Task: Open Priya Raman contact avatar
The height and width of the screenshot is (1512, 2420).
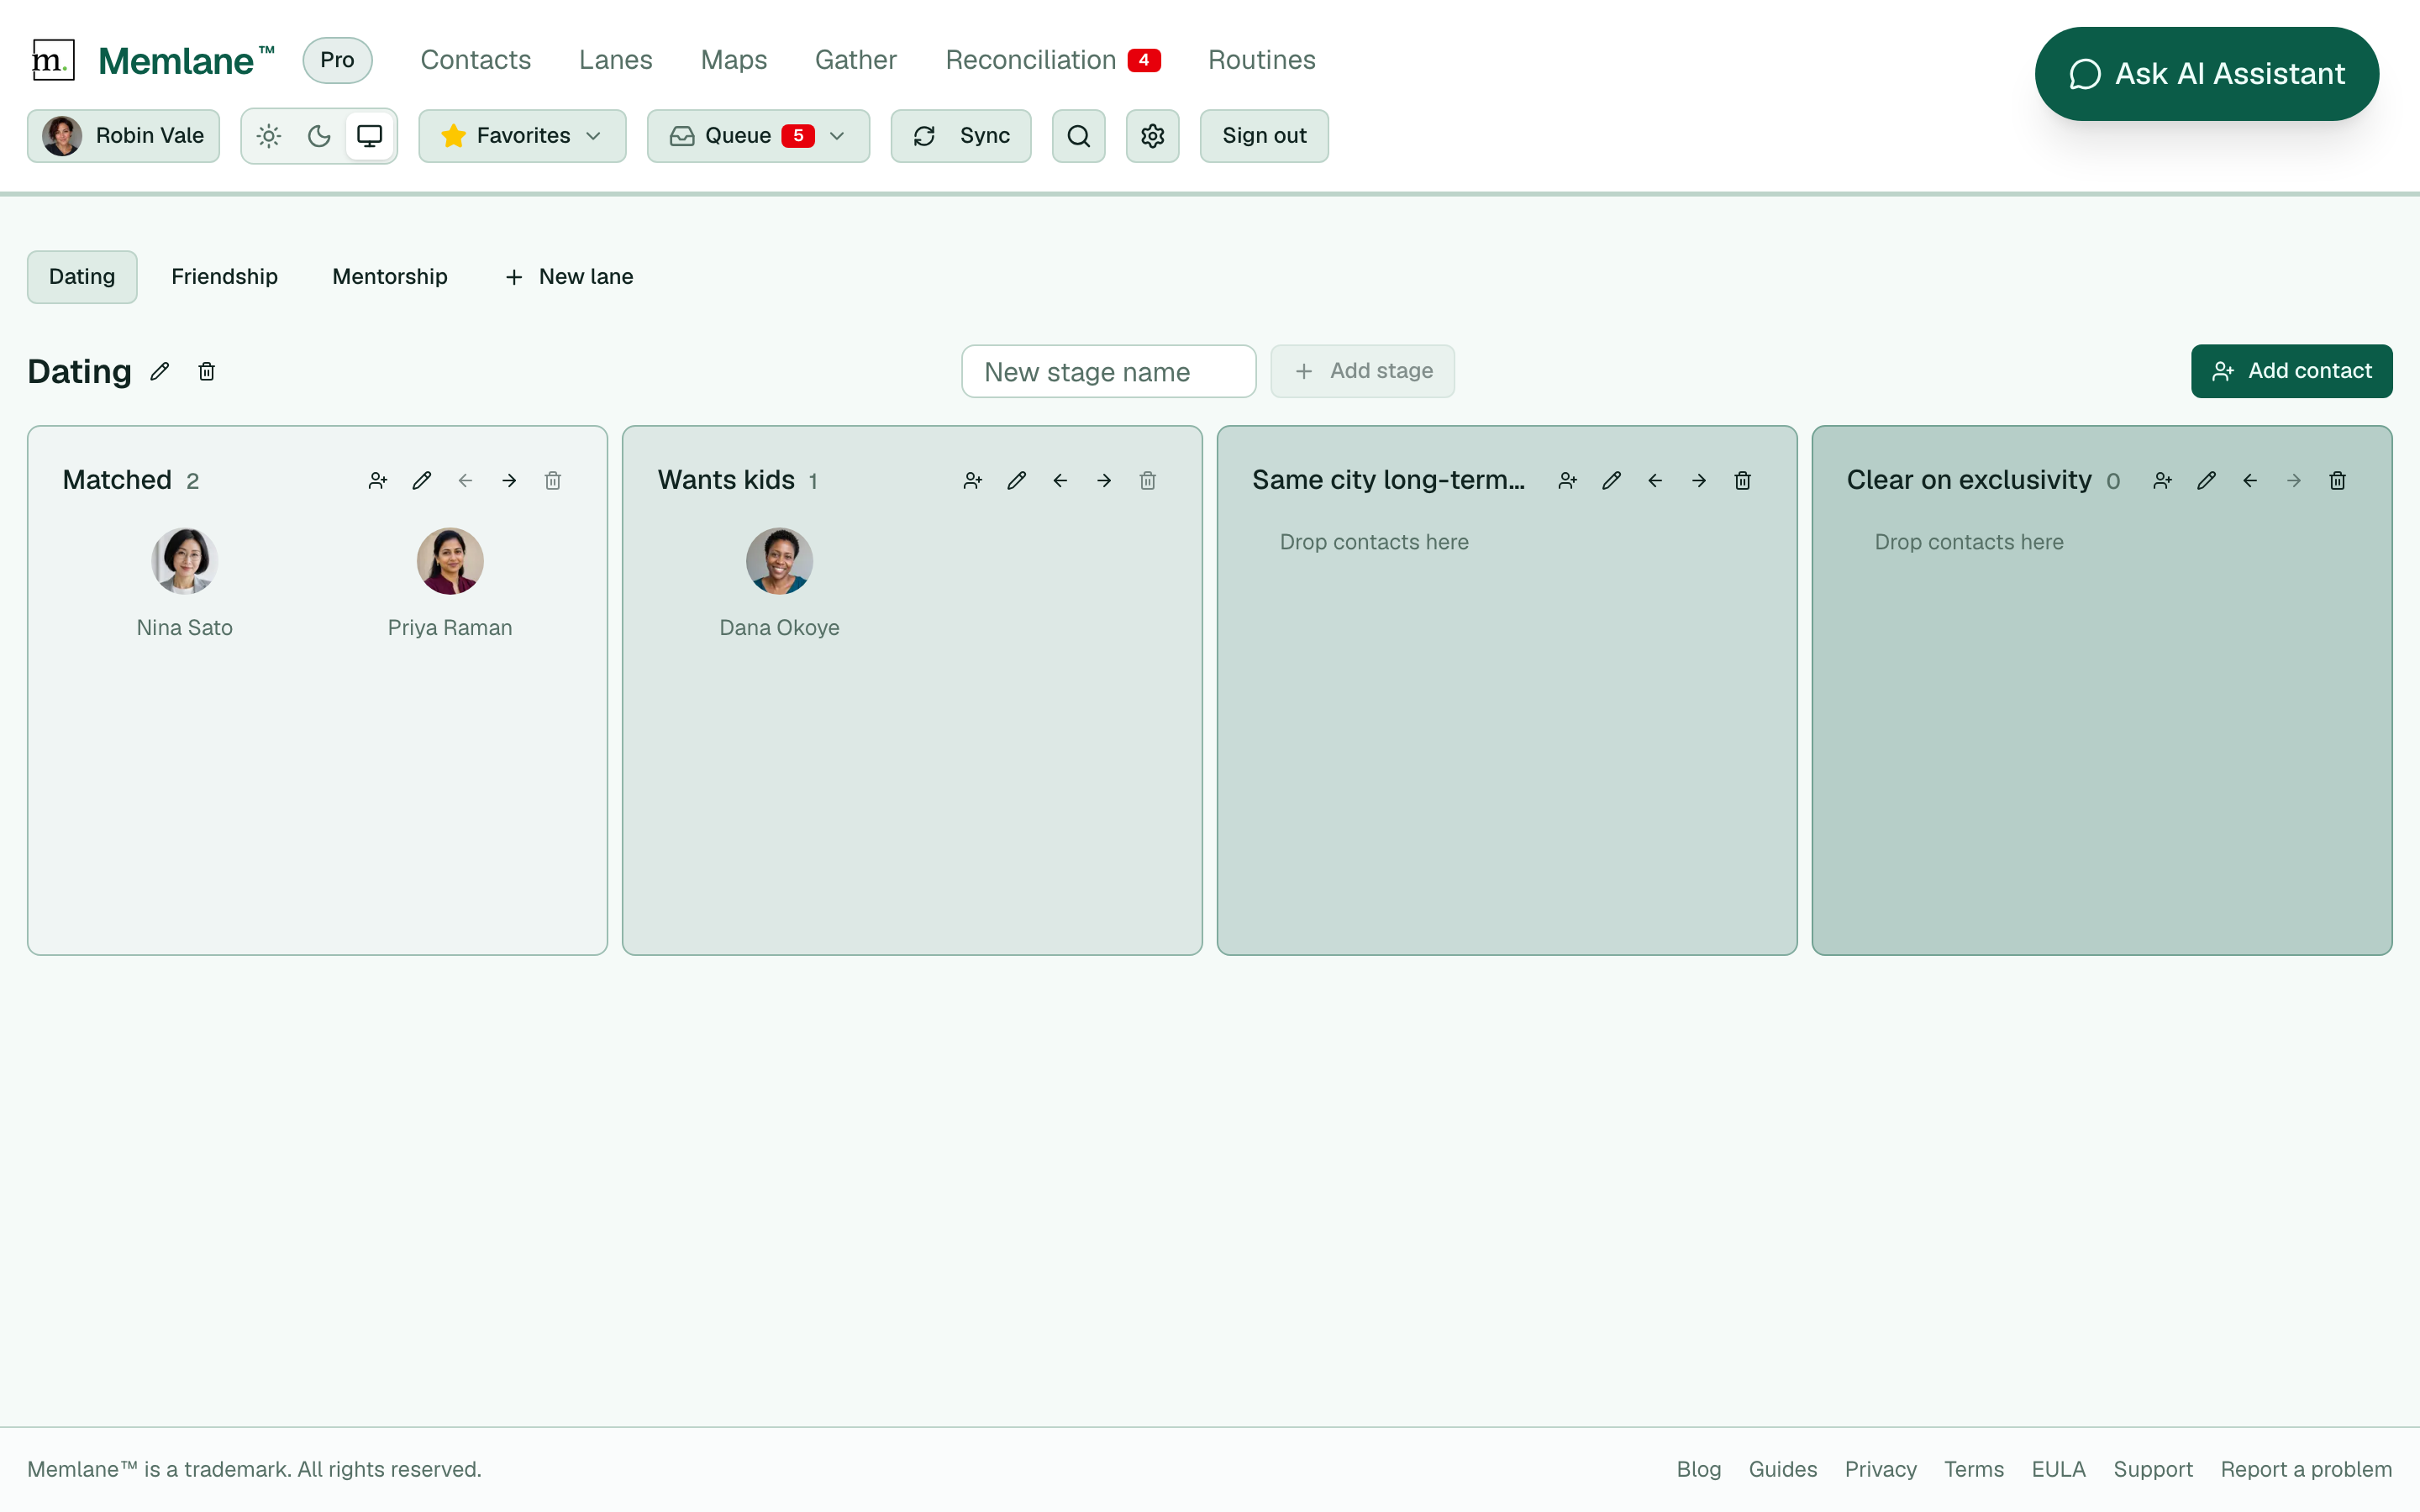Action: pyautogui.click(x=450, y=561)
